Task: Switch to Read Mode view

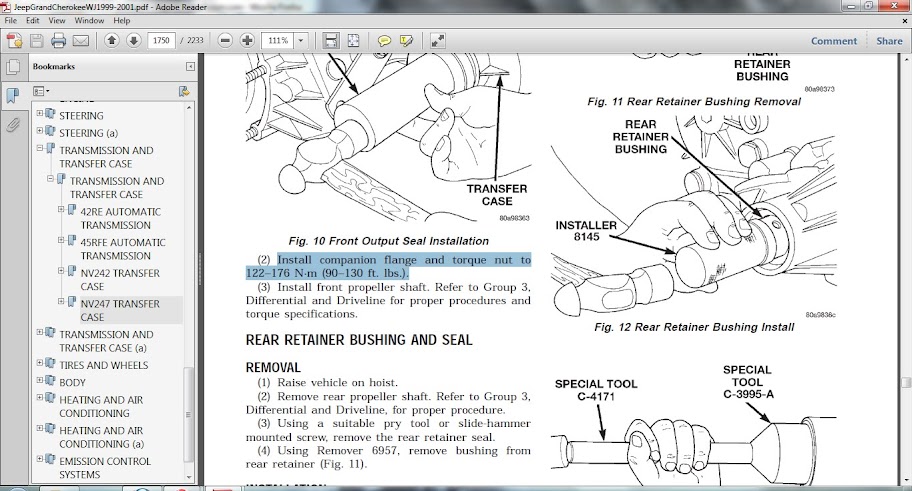Action: 437,40
